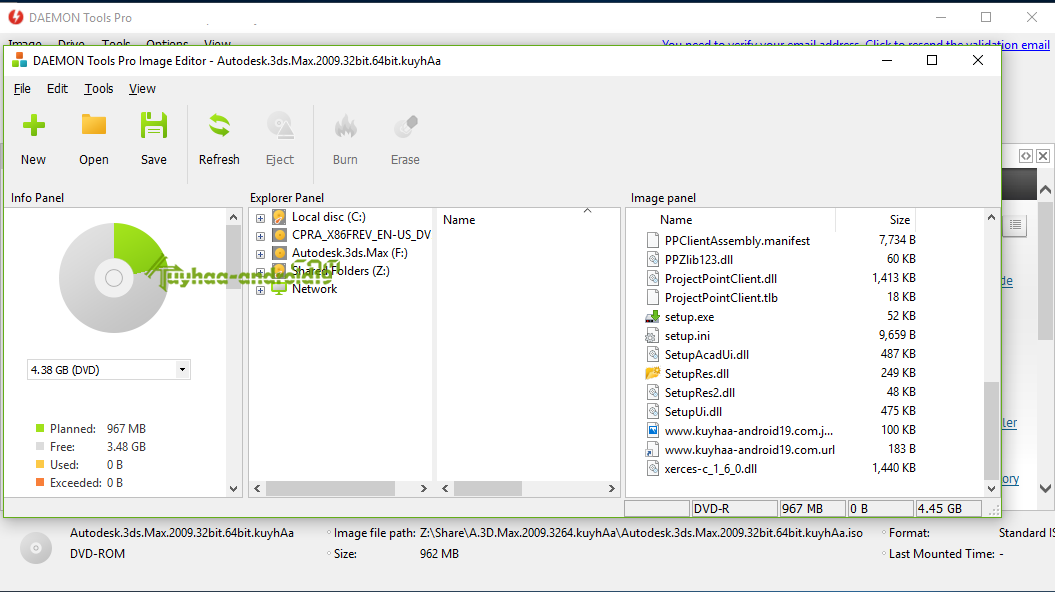Click the Erase disc icon
Screen dimensions: 1055x592
[x=405, y=126]
